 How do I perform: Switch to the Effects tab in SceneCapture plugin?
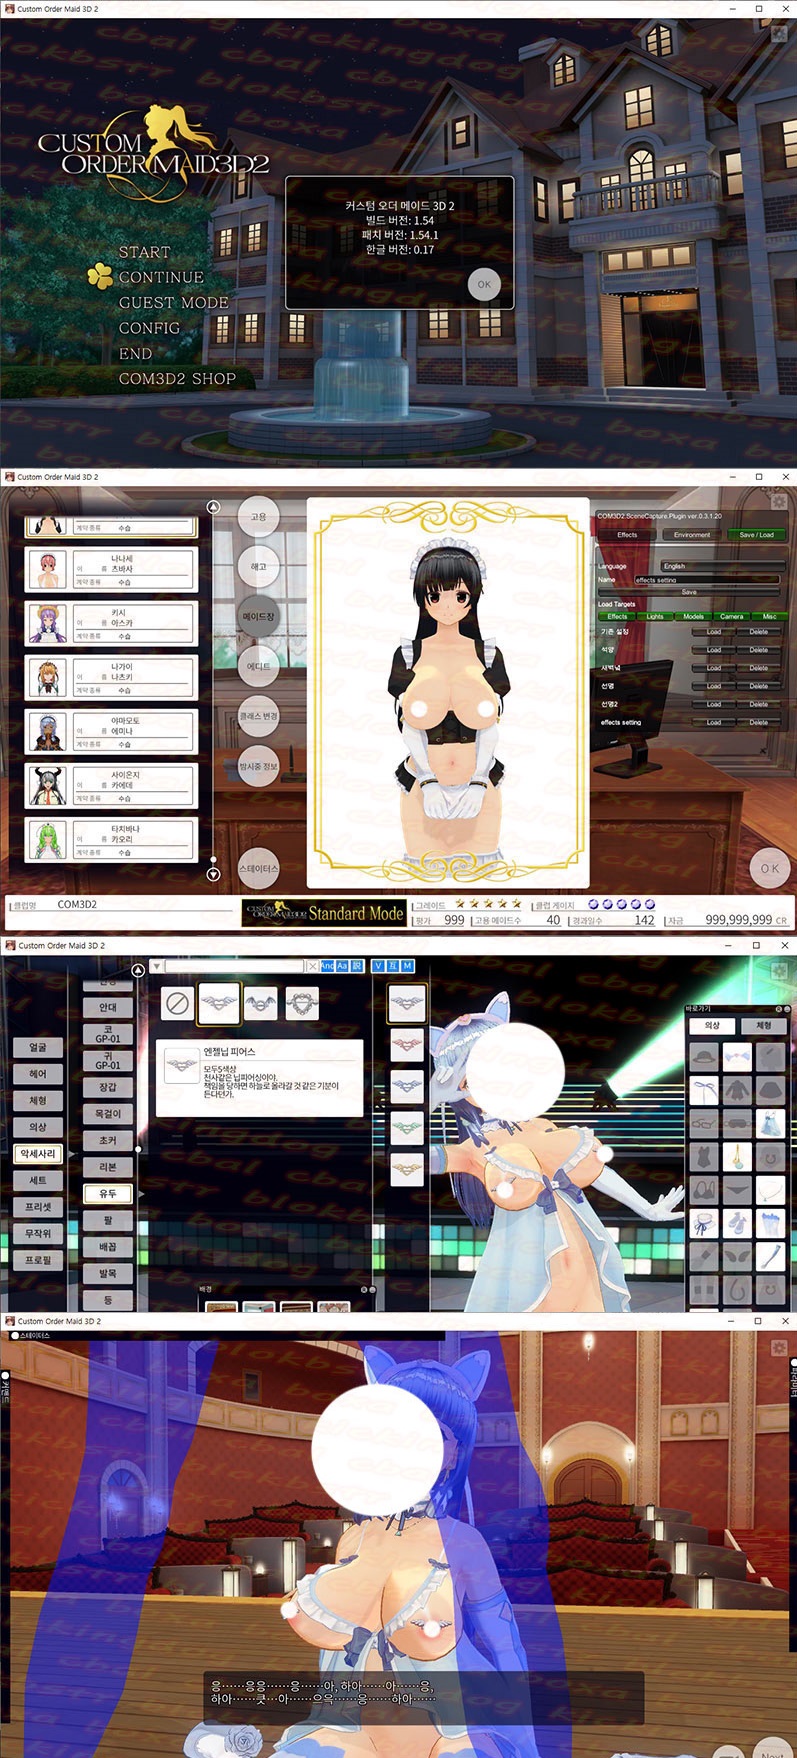coord(627,535)
